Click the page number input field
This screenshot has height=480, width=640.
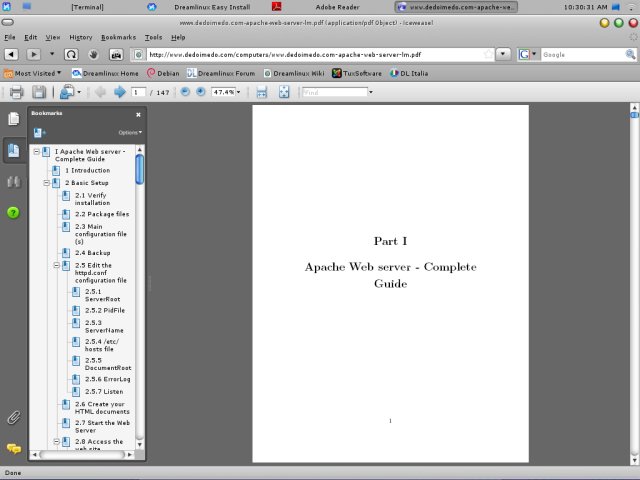(x=138, y=92)
